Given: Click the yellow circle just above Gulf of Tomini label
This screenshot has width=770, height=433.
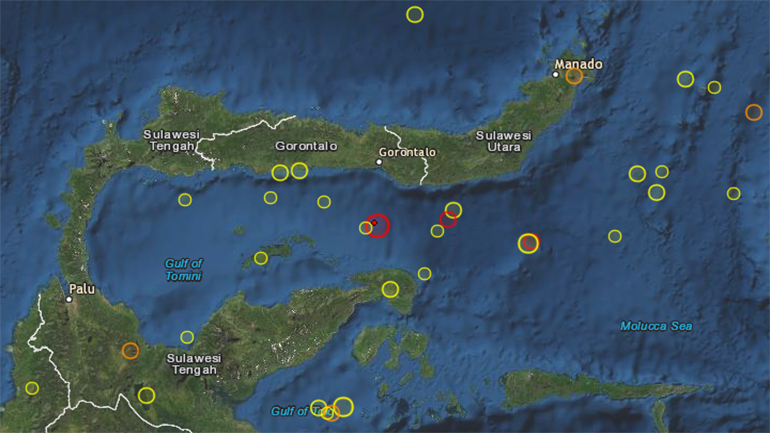Looking at the screenshot, I should pos(185,200).
